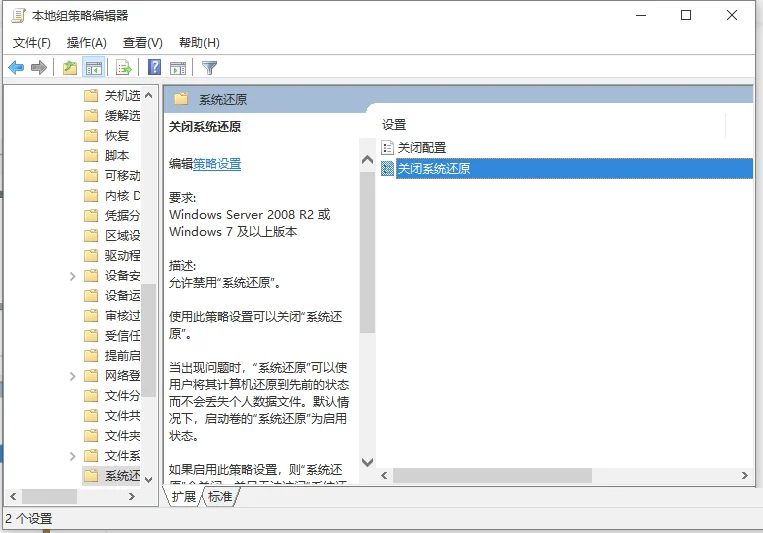Expand the 设备安 tree folder
This screenshot has width=763, height=533.
pos(73,276)
